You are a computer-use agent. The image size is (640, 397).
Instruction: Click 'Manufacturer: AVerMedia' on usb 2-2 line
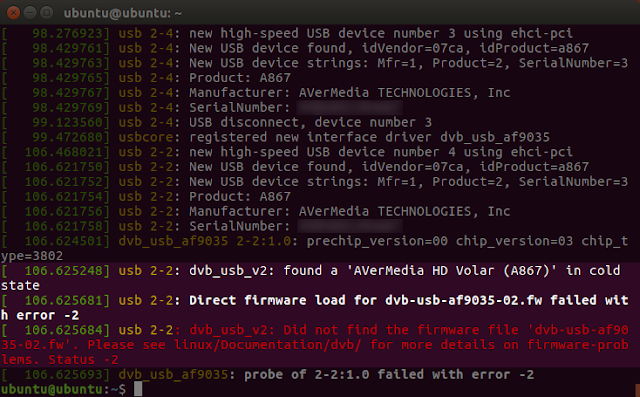(279, 211)
